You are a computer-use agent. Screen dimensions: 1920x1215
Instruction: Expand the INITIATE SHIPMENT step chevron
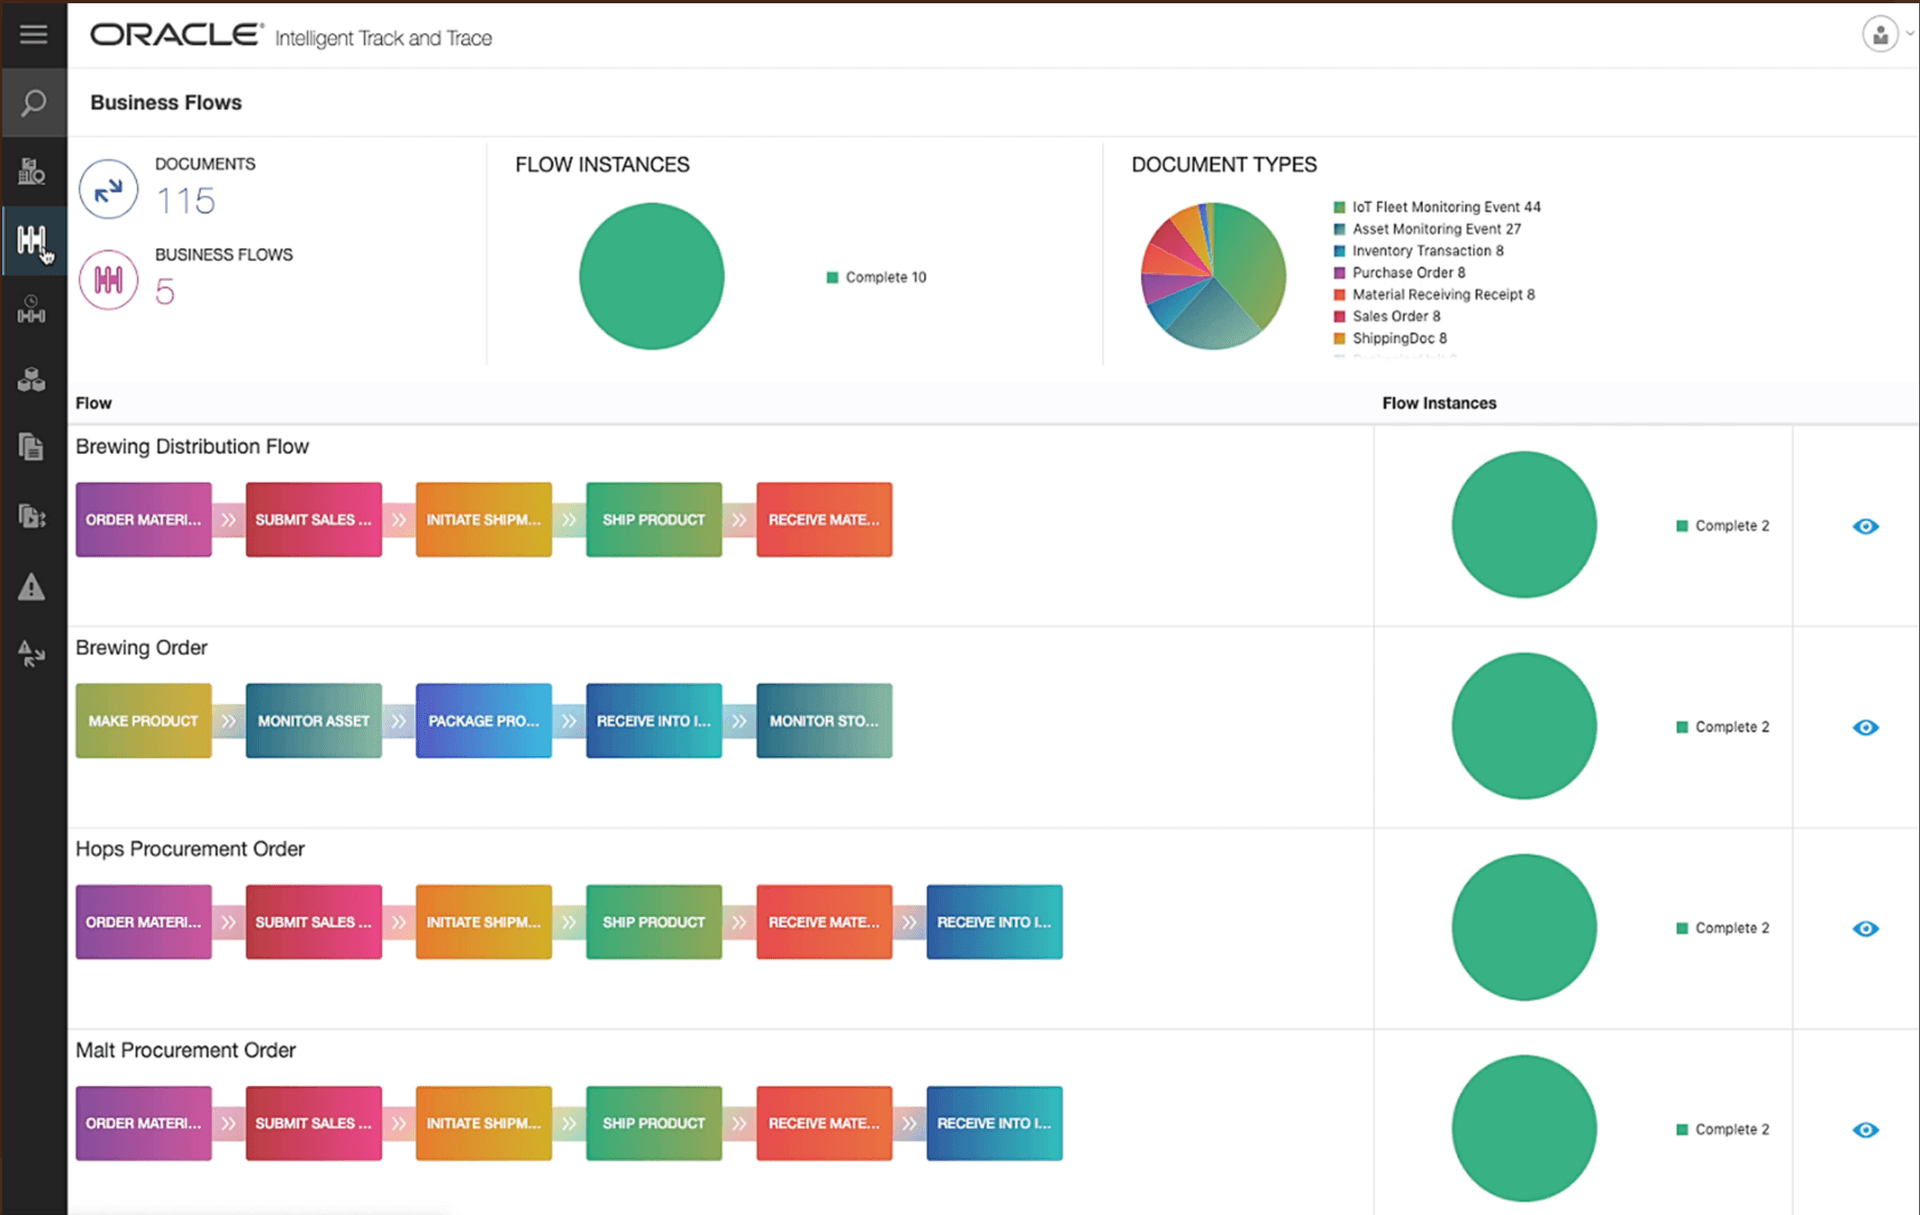pos(568,519)
